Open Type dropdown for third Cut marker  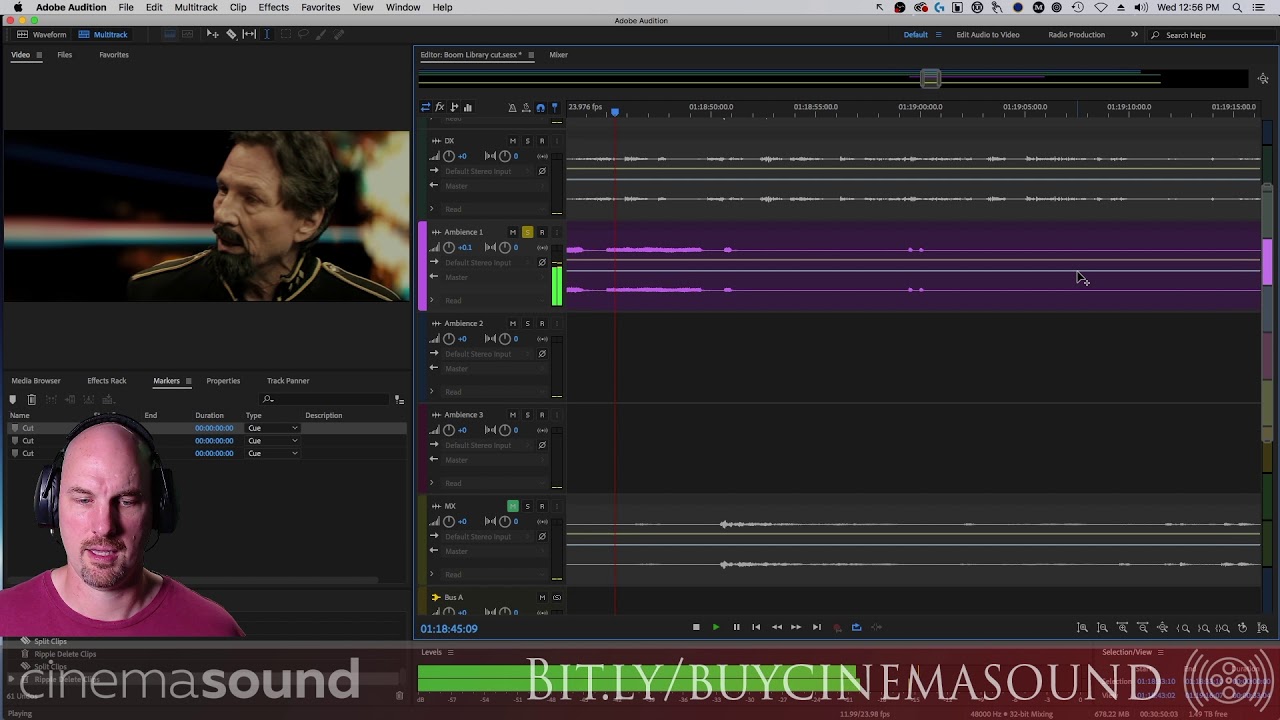(273, 453)
